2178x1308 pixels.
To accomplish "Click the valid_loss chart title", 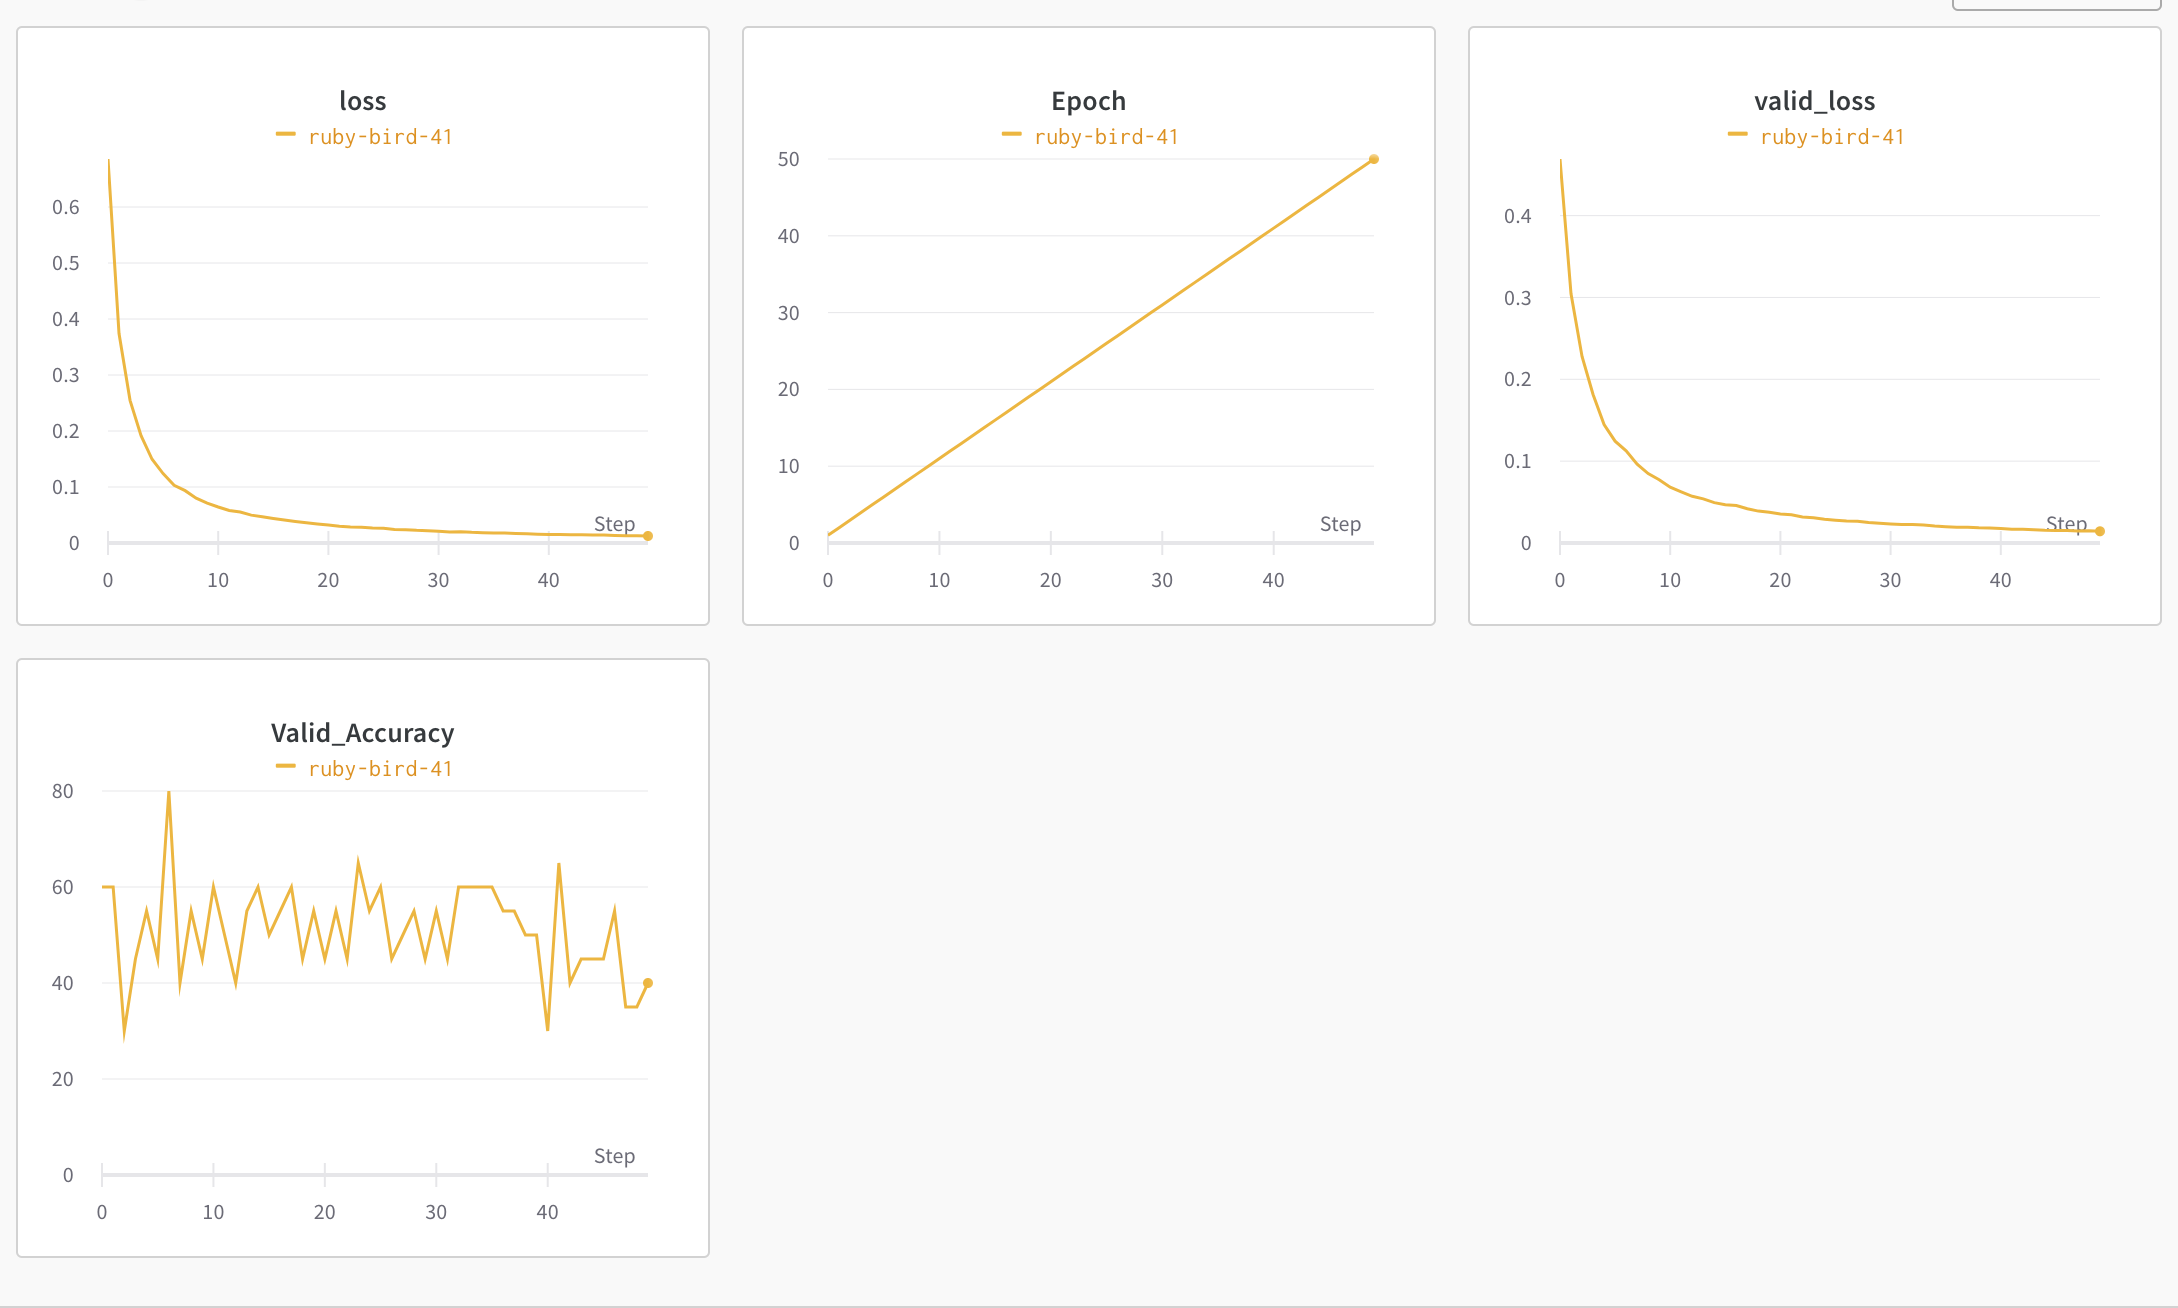I will (1814, 101).
